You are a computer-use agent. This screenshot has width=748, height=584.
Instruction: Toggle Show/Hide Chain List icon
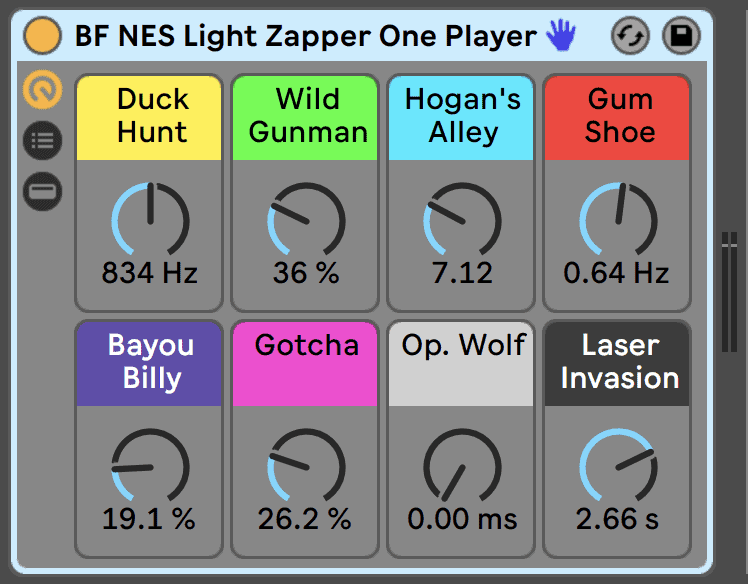[x=42, y=140]
